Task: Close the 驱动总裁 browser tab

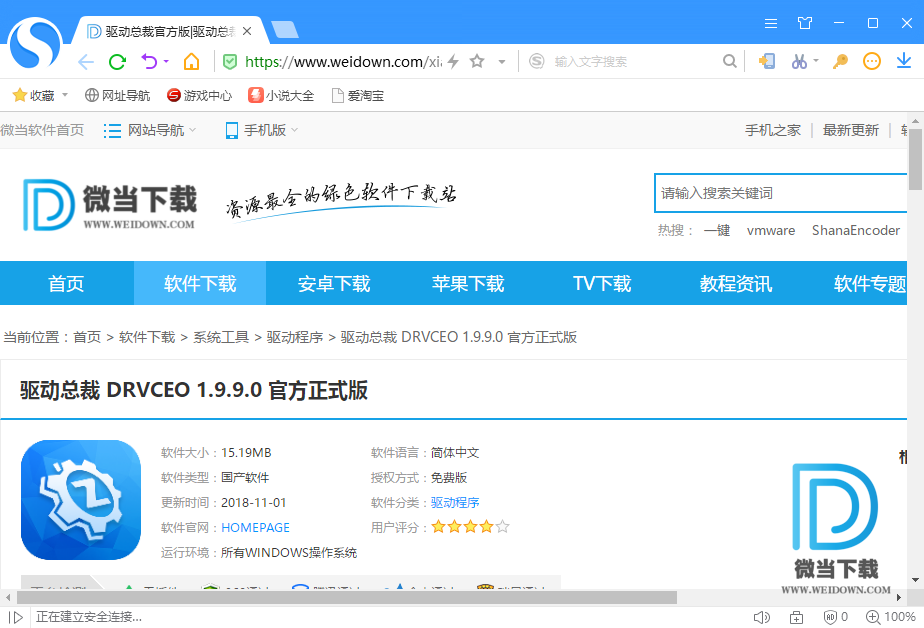Action: [x=247, y=31]
